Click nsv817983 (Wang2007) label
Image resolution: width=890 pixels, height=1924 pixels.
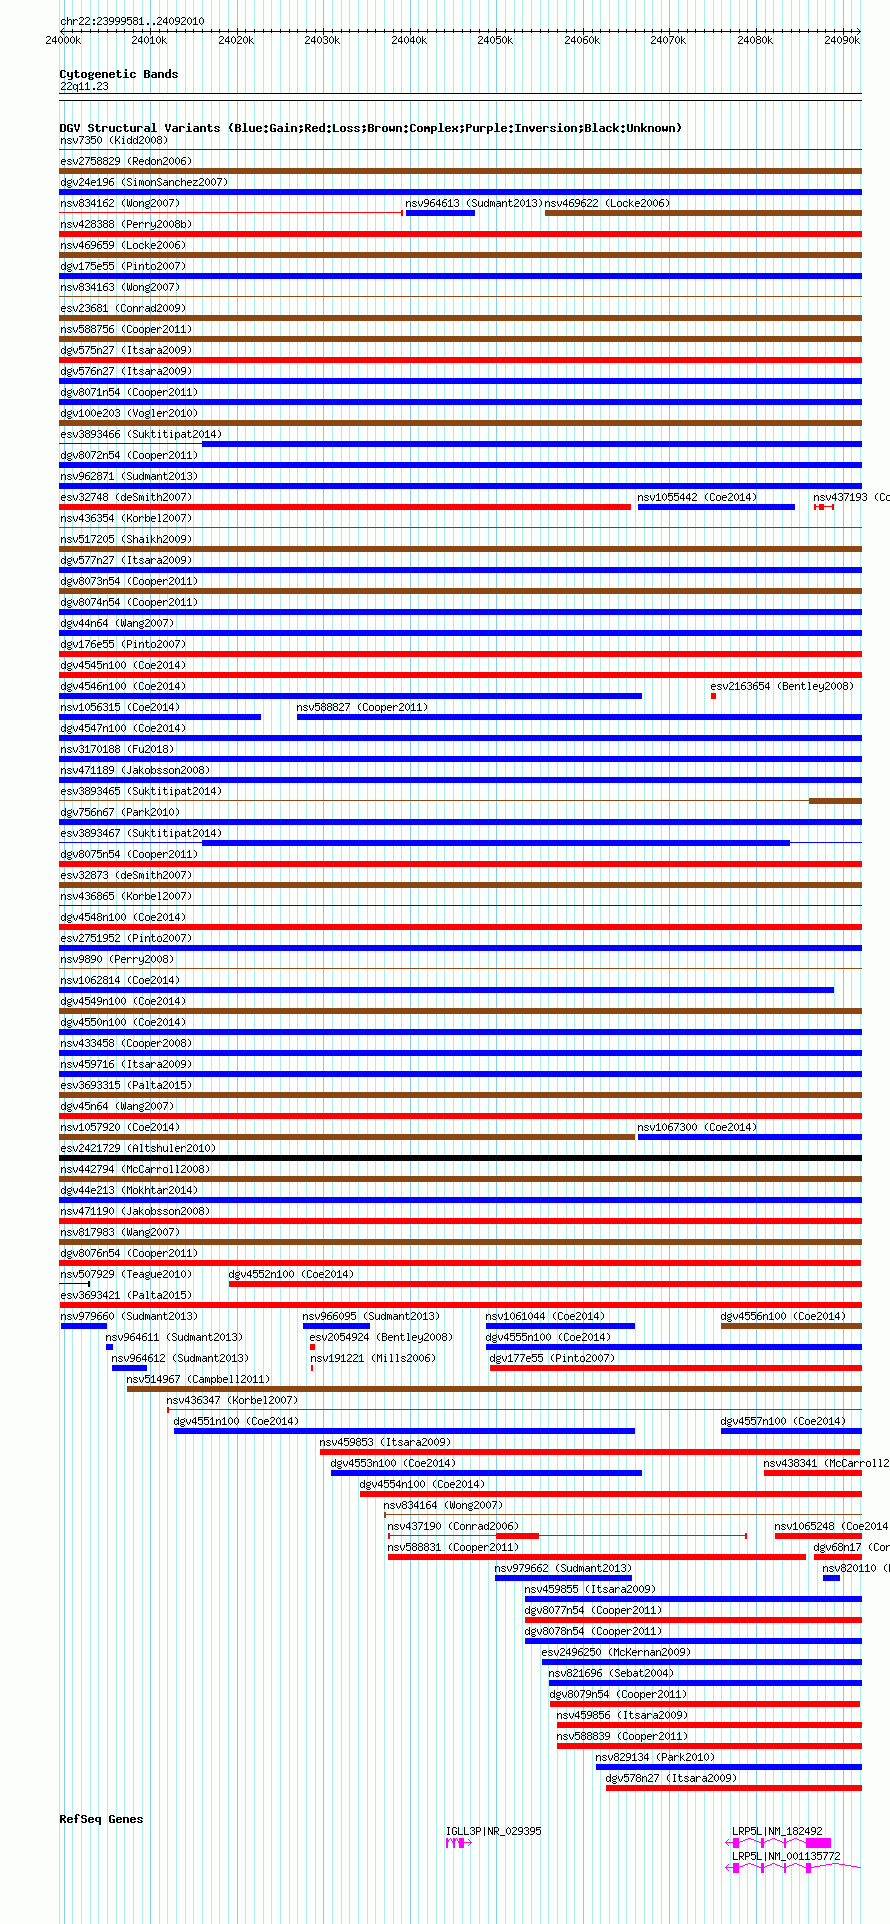[x=120, y=1232]
